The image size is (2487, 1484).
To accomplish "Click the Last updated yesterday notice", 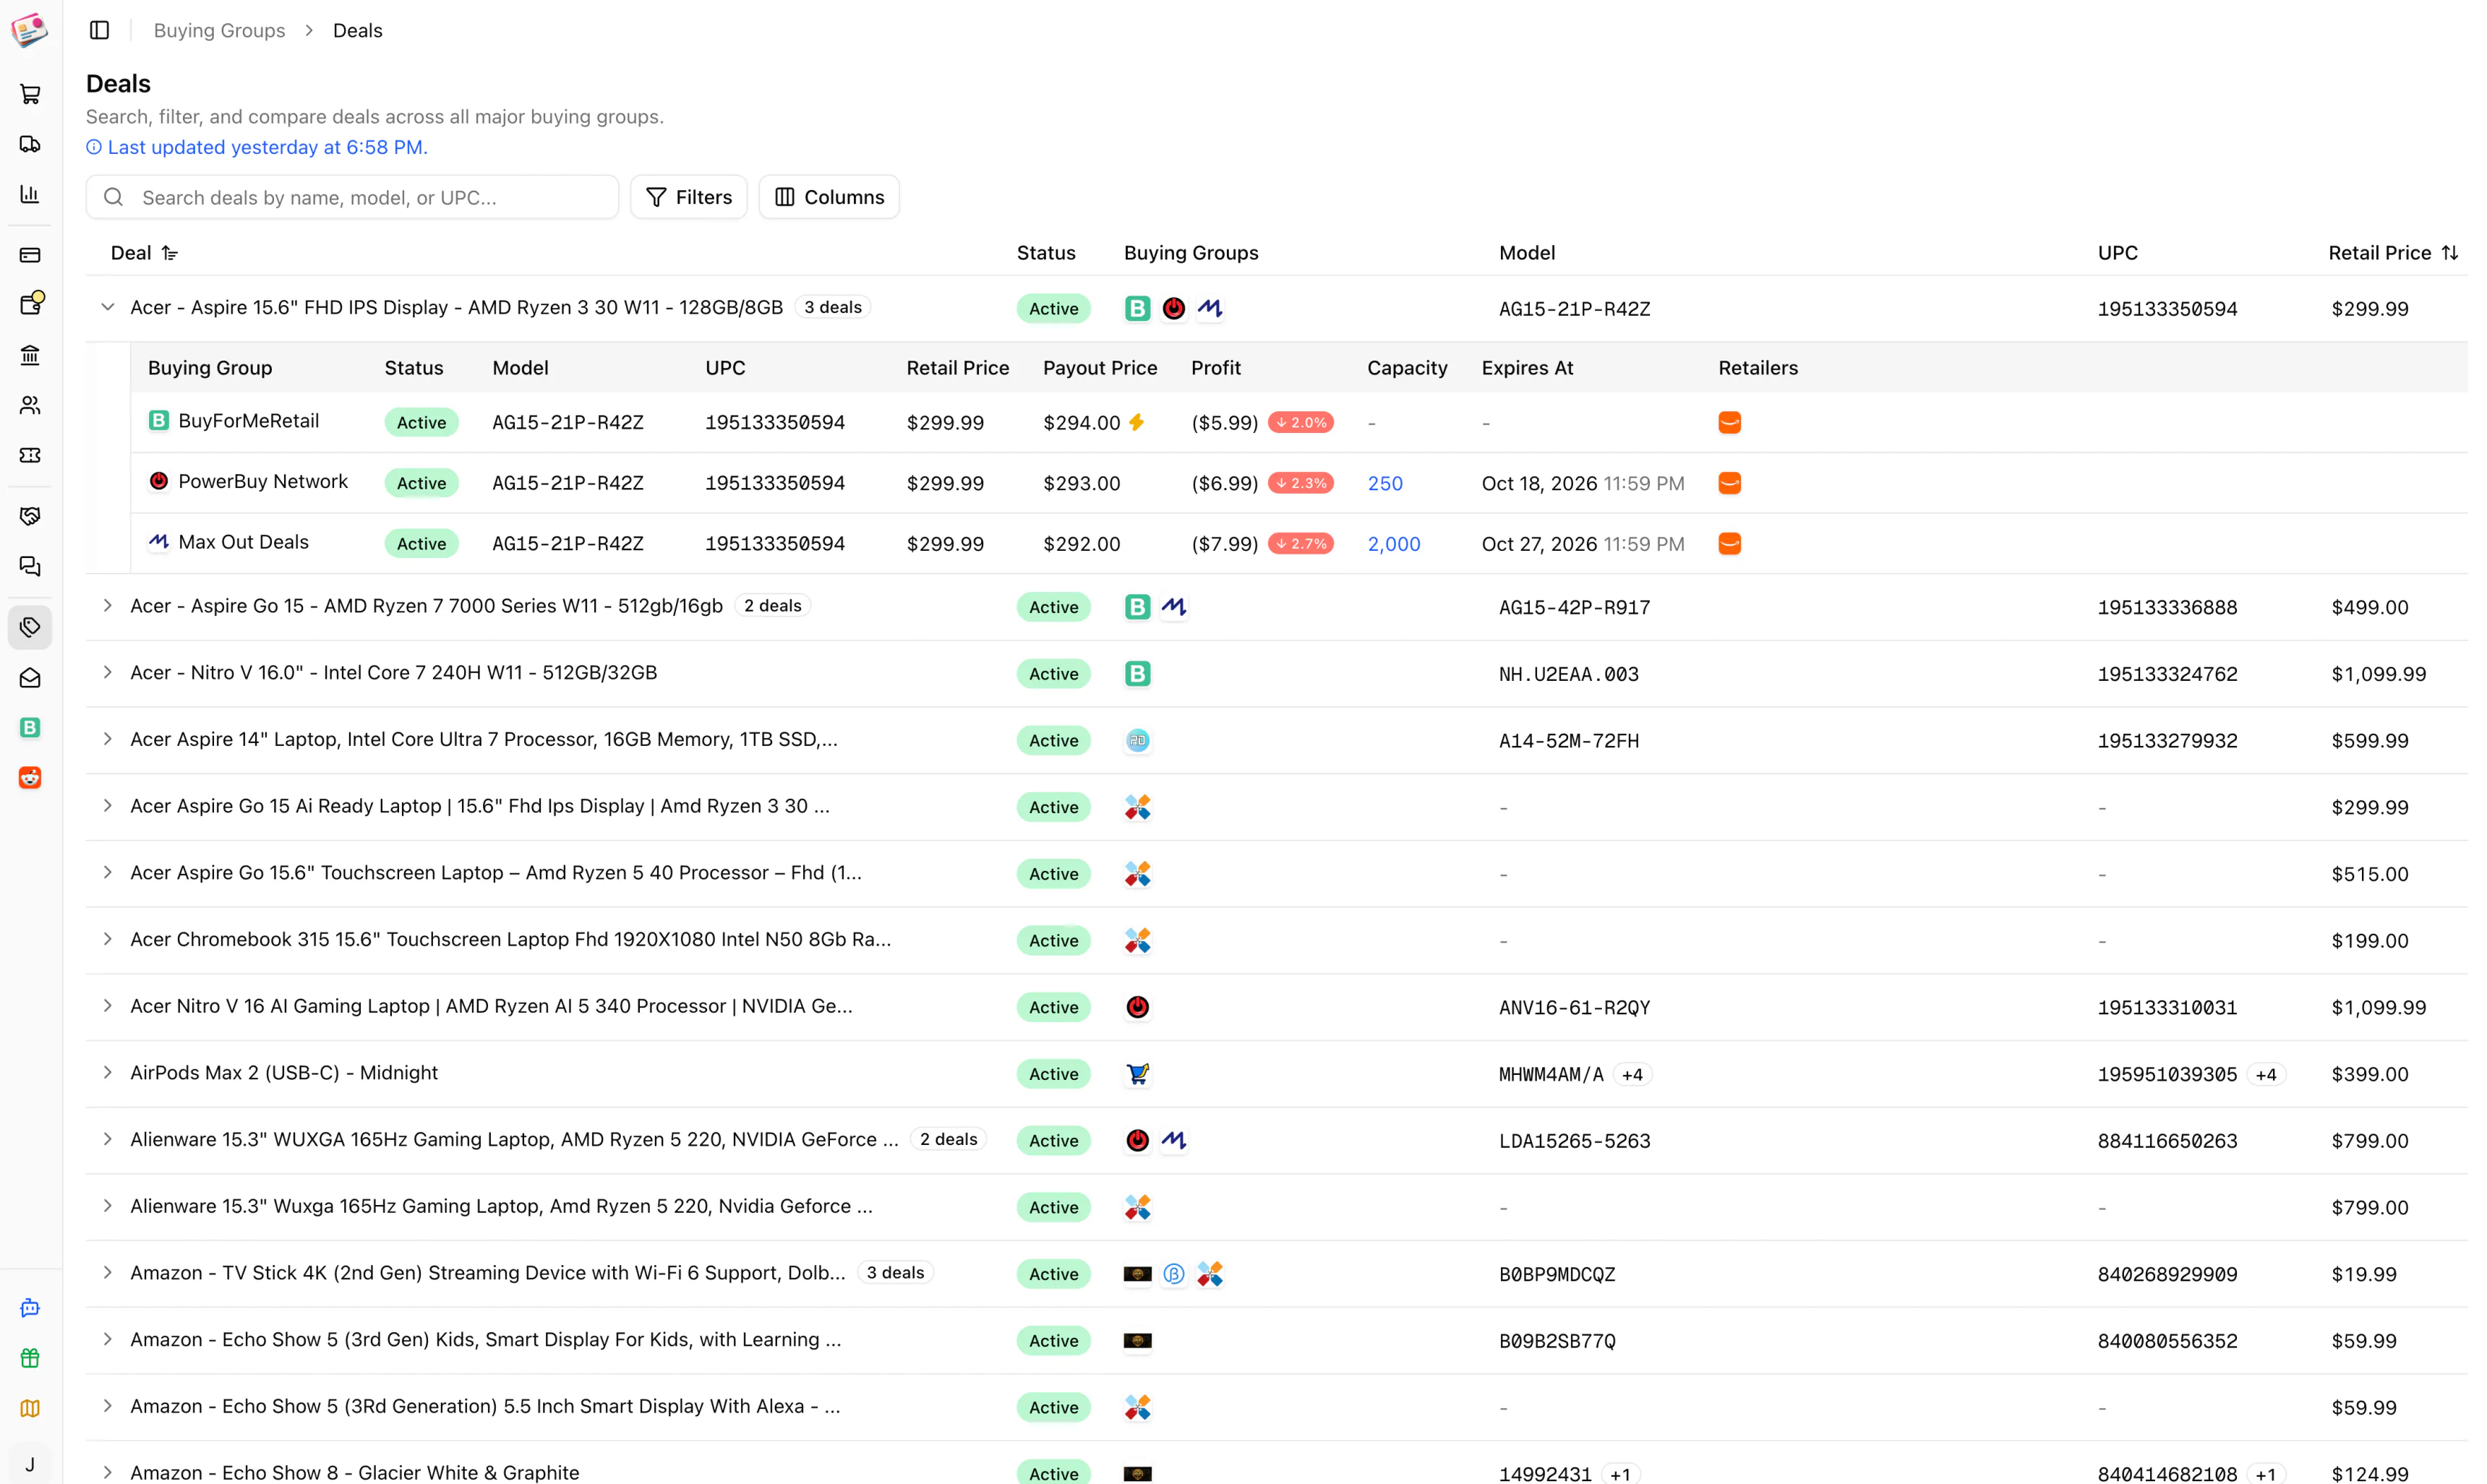I will pyautogui.click(x=257, y=147).
